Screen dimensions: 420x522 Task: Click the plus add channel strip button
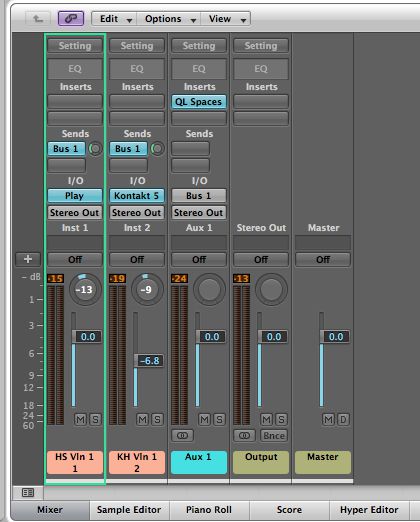(28, 259)
